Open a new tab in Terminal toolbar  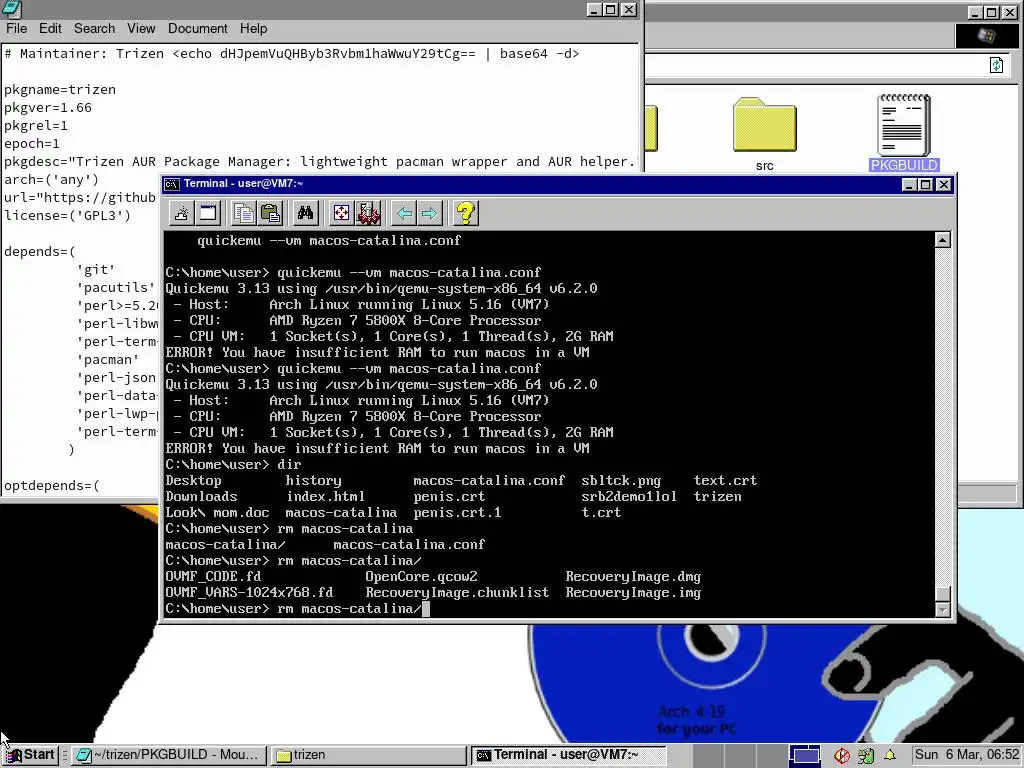(182, 213)
